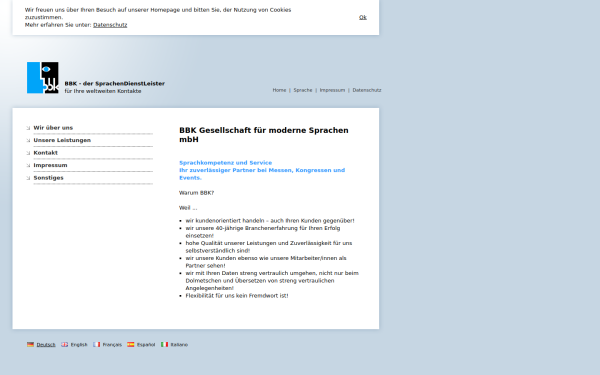
Task: Click arrow bullet beside sidebar Impressum
Action: (28, 165)
